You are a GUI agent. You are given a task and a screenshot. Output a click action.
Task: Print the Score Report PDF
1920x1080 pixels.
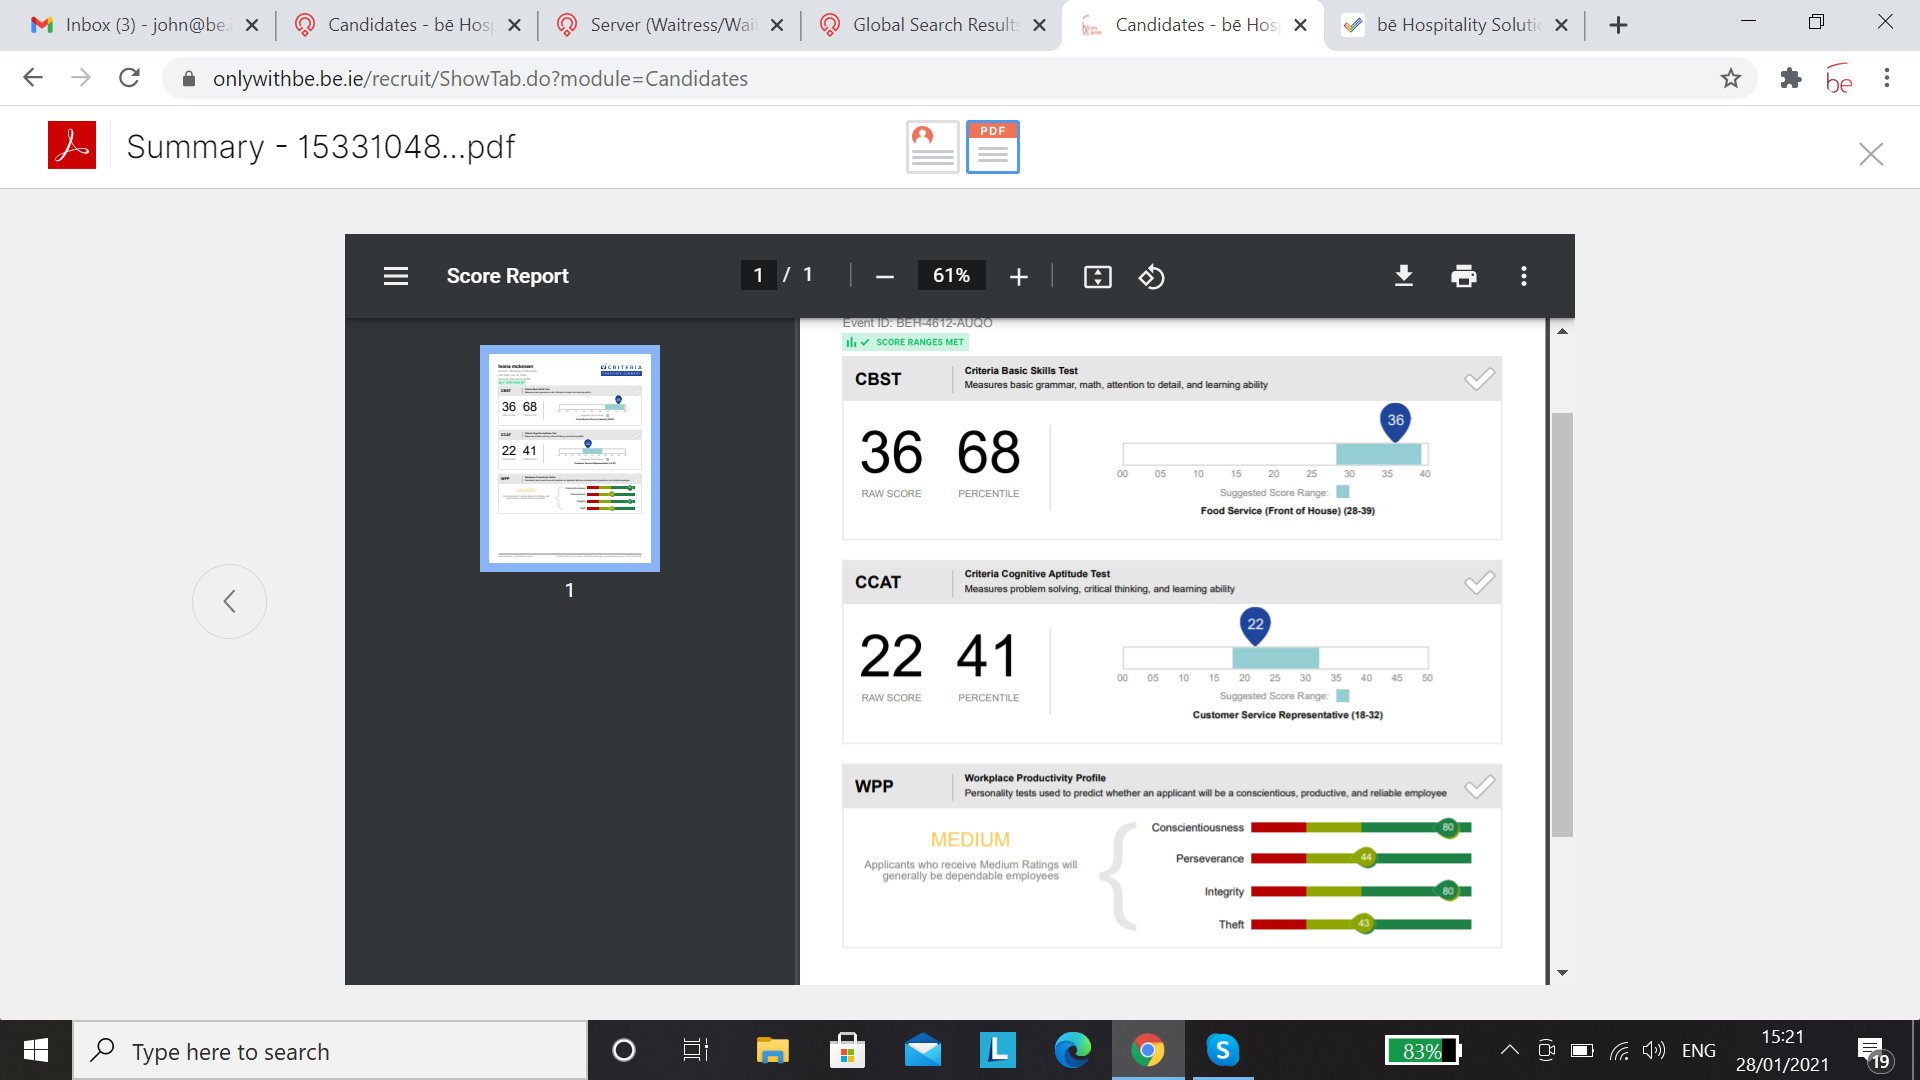(1464, 276)
